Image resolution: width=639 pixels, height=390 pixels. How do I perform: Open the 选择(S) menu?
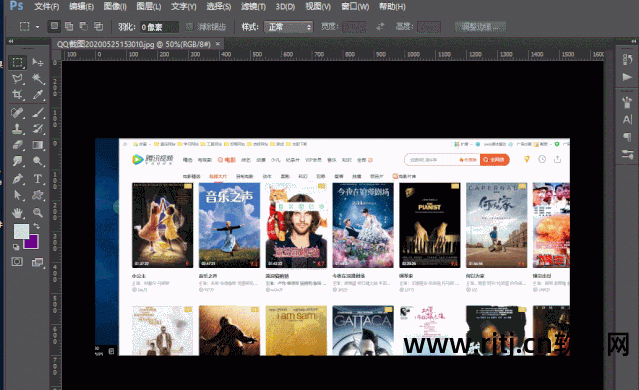pos(218,7)
